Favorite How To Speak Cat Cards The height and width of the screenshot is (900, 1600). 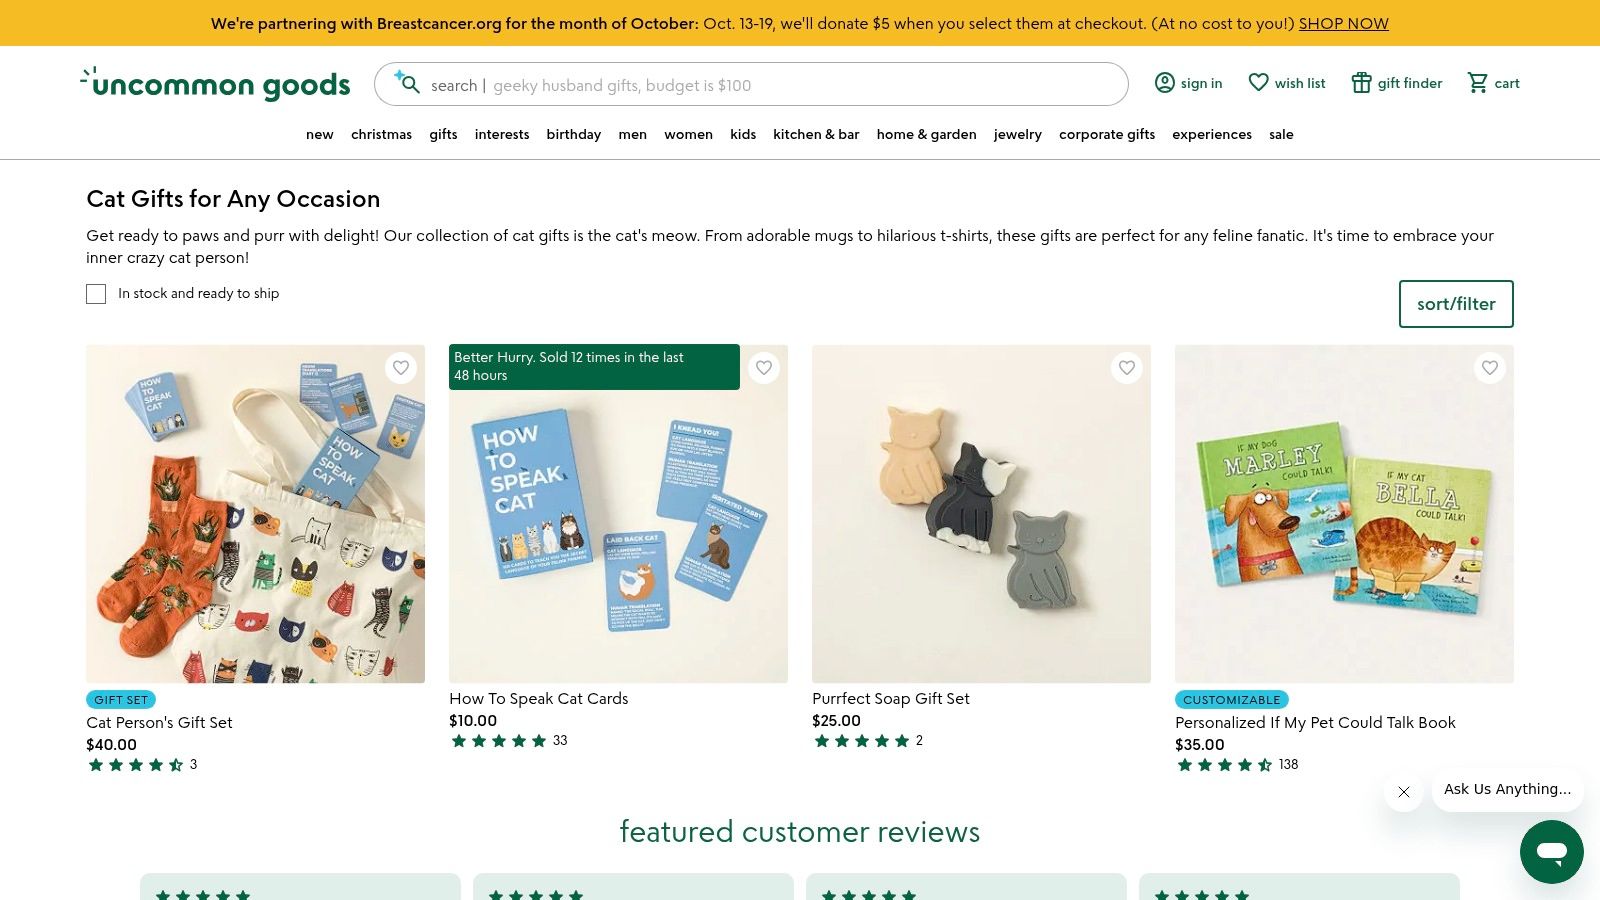click(764, 368)
